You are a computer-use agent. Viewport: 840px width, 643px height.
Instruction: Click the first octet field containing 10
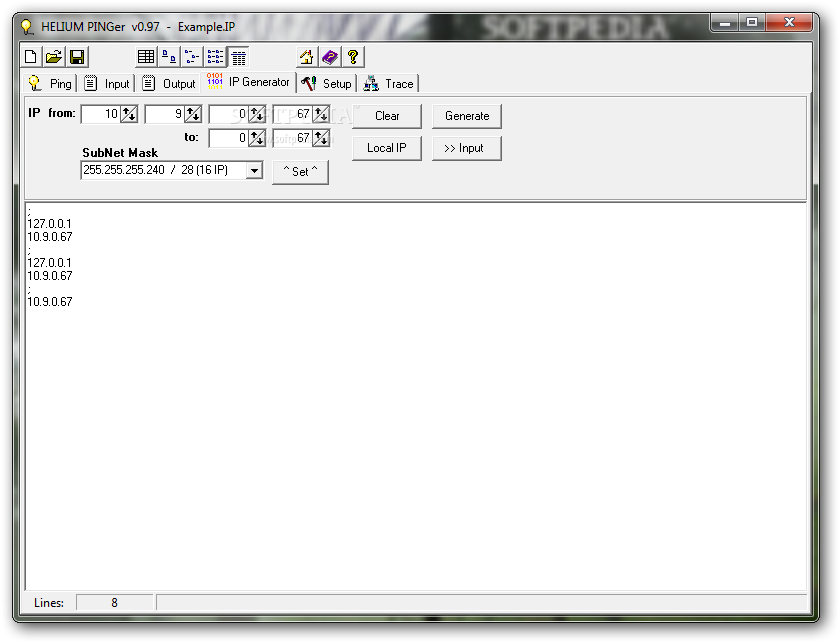pyautogui.click(x=100, y=114)
